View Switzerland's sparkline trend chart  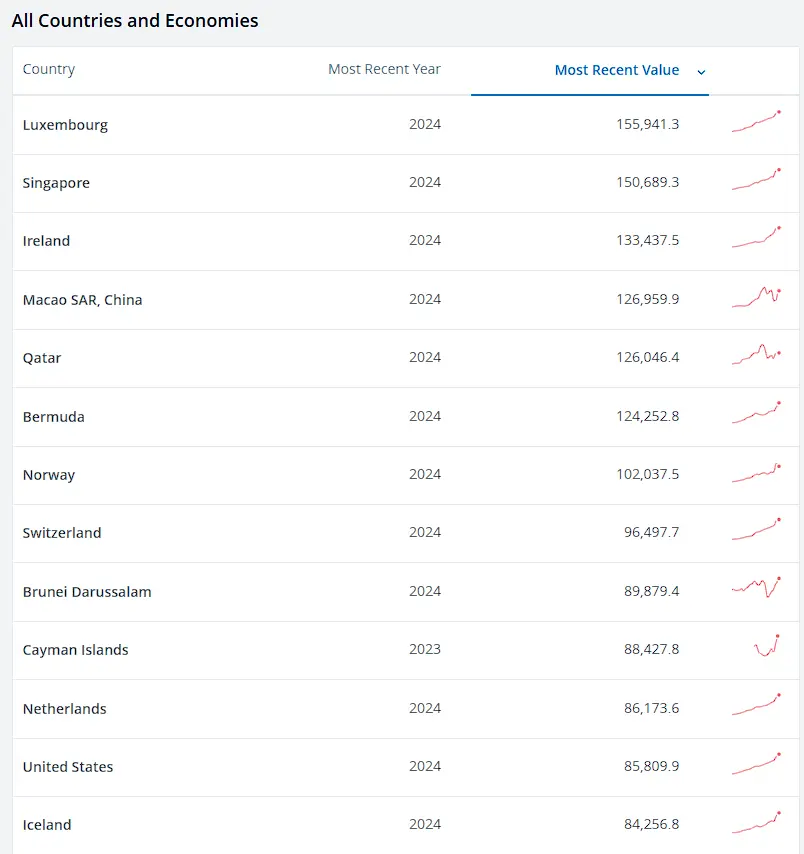[757, 529]
